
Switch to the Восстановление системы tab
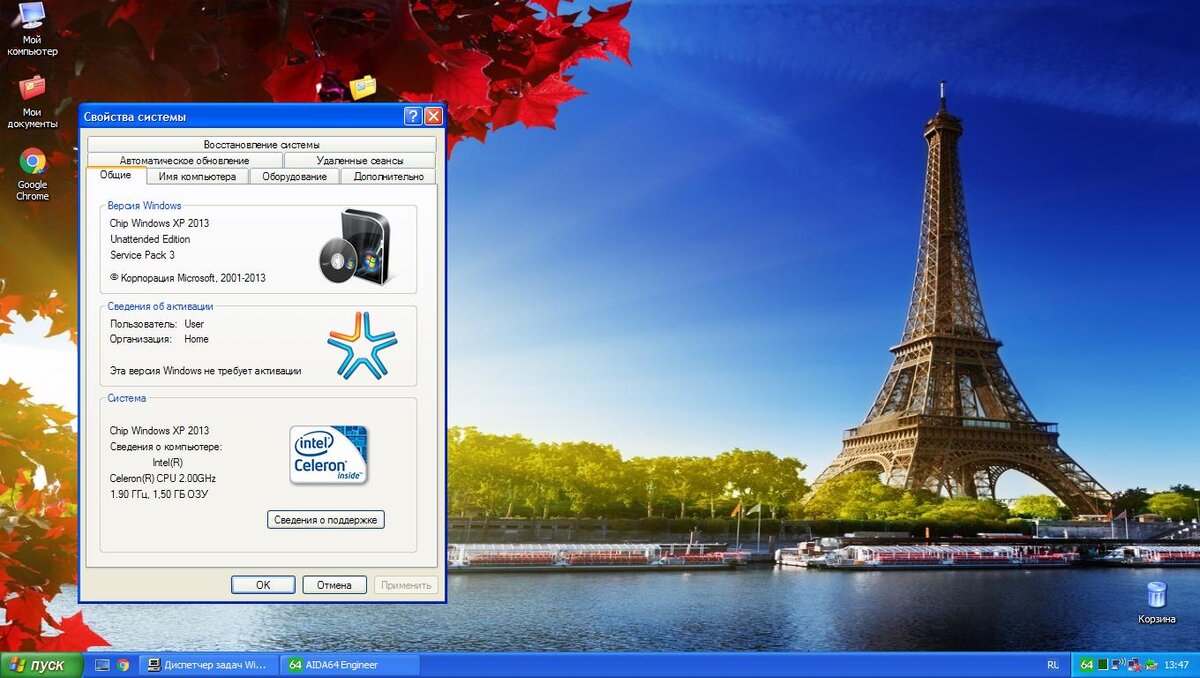(x=262, y=144)
